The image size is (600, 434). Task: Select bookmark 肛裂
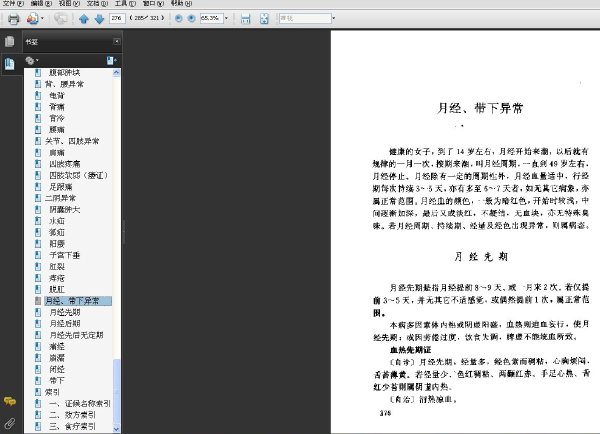pos(57,266)
